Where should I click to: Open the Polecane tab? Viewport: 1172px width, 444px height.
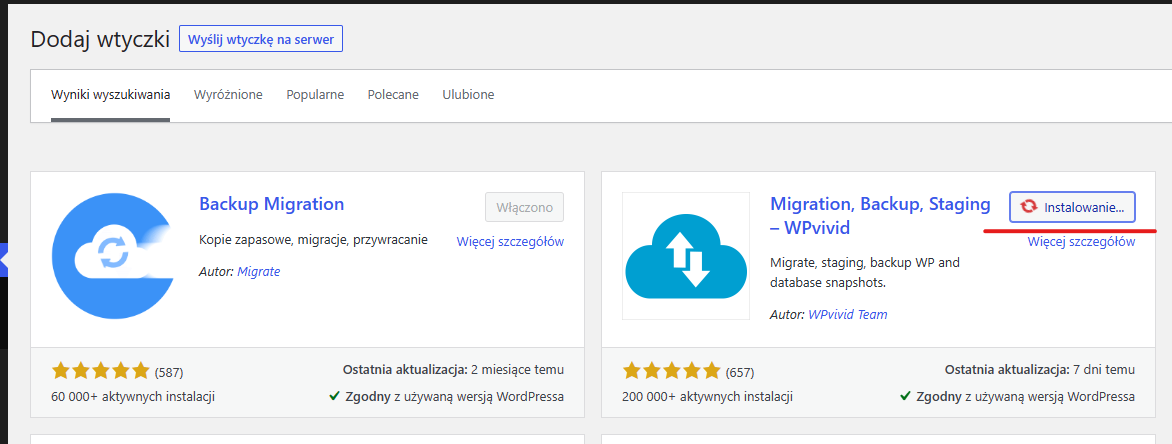(393, 95)
